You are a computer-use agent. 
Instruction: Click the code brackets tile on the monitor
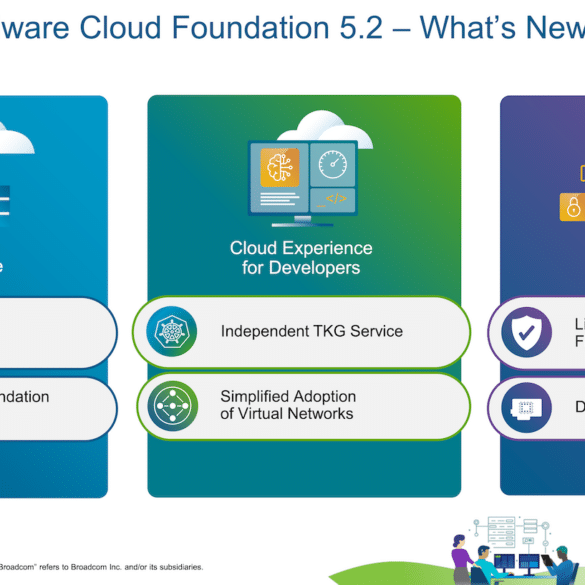332,200
